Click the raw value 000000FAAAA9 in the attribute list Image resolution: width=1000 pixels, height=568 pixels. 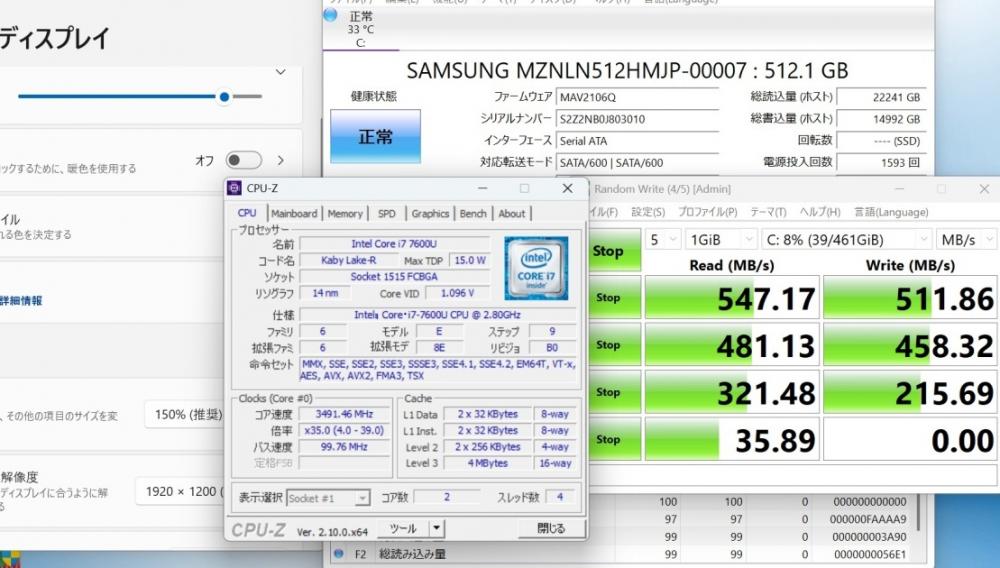(868, 519)
